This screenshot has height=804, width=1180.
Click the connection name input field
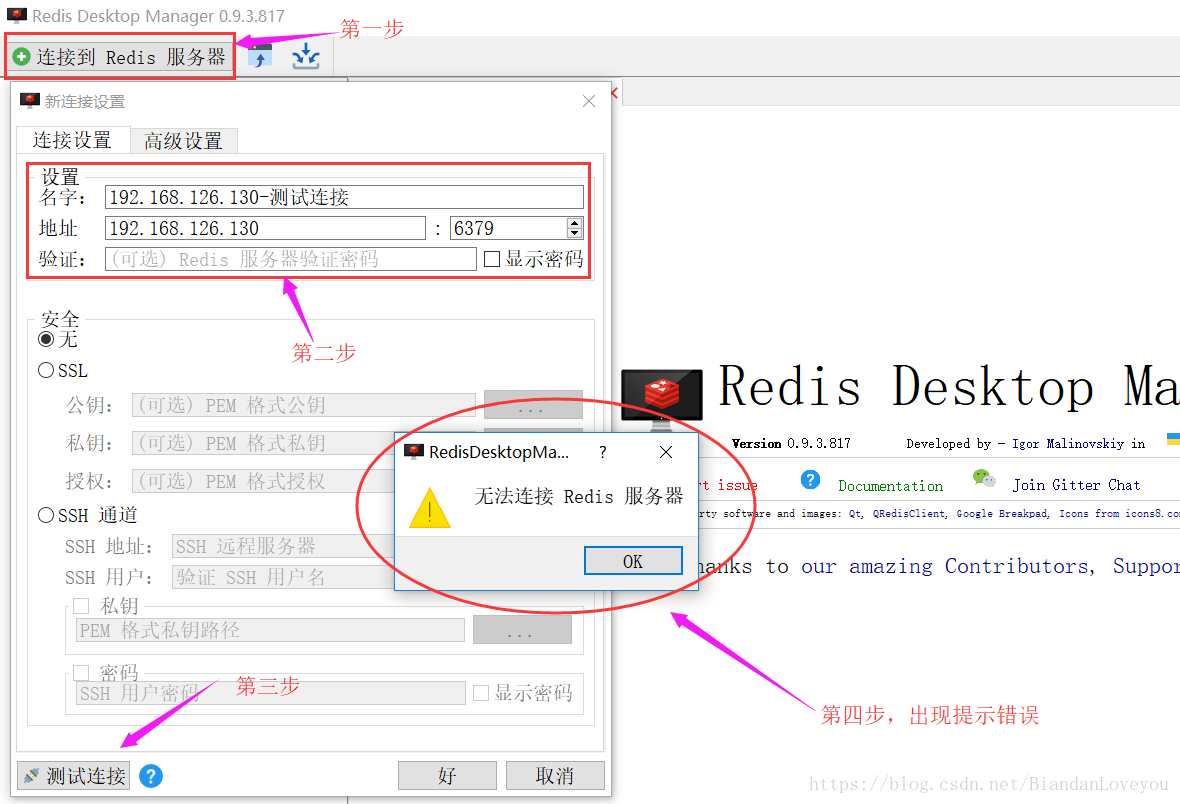[x=344, y=197]
